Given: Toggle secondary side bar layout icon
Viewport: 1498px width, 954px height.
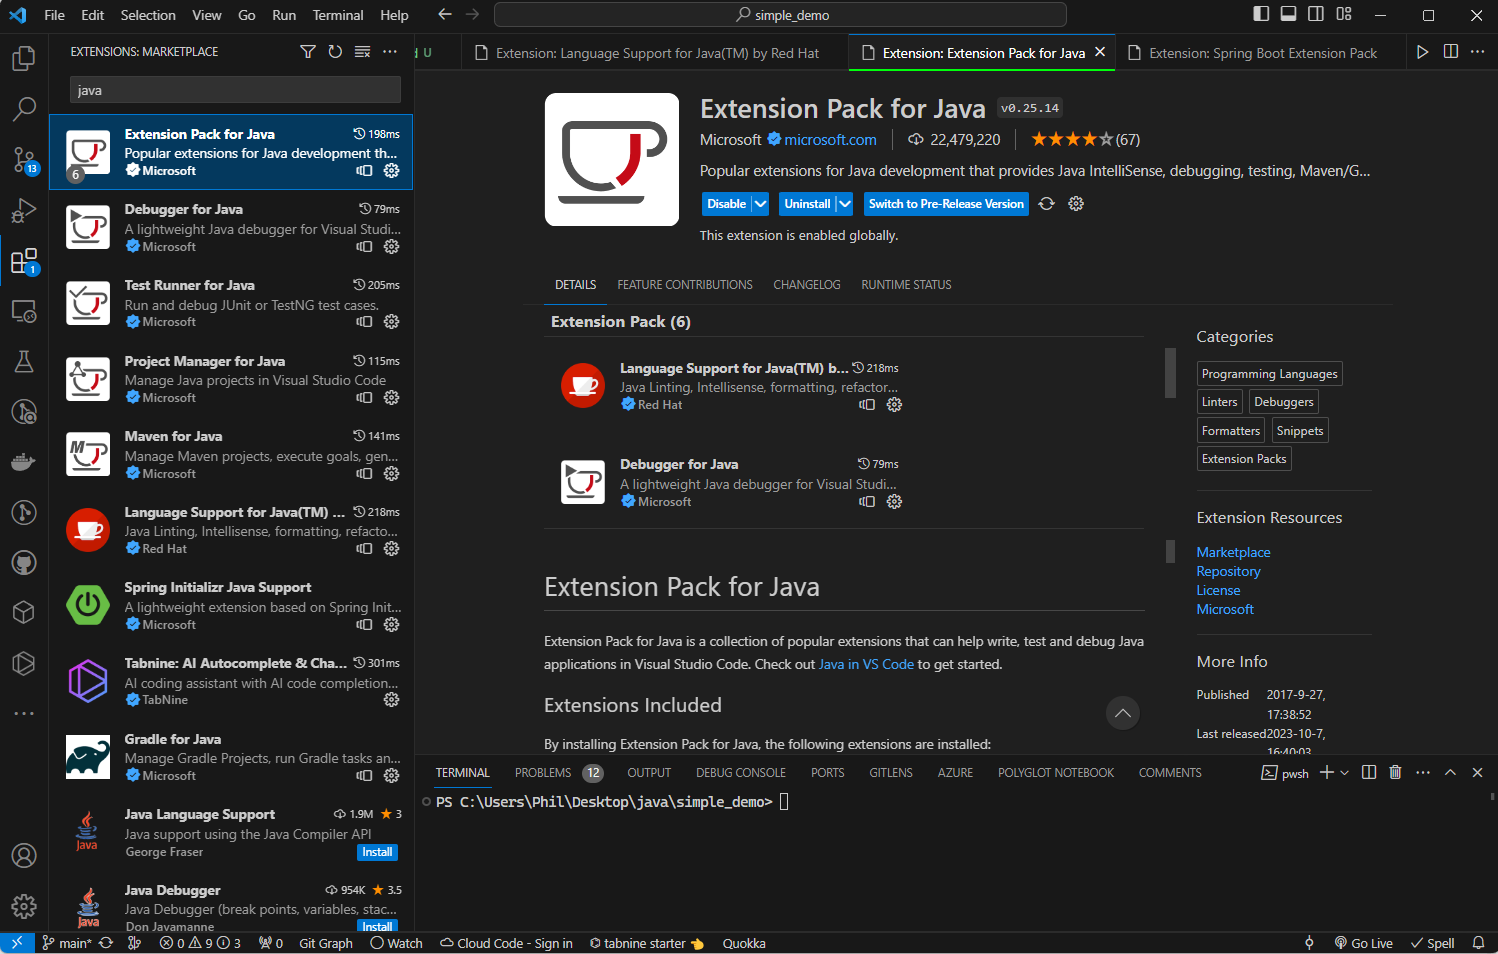Looking at the screenshot, I should (1316, 14).
